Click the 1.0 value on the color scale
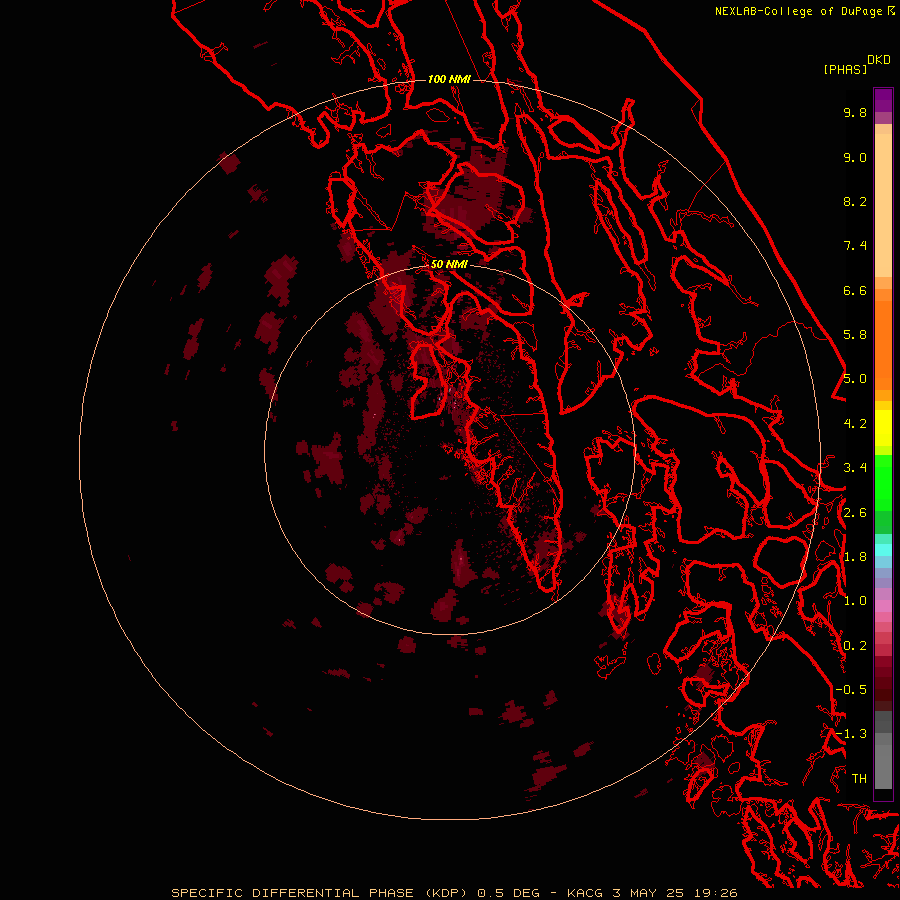Image resolution: width=900 pixels, height=900 pixels. pyautogui.click(x=855, y=601)
